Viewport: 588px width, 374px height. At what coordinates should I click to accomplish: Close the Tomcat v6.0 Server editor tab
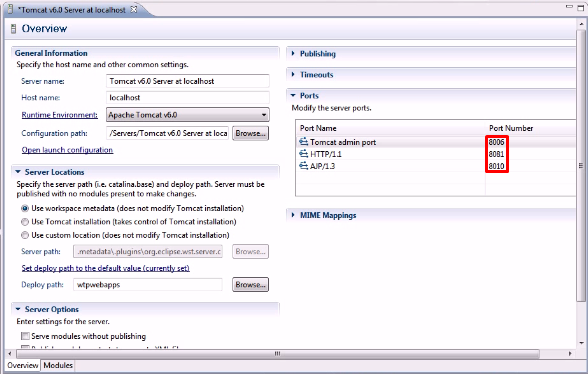coord(134,9)
